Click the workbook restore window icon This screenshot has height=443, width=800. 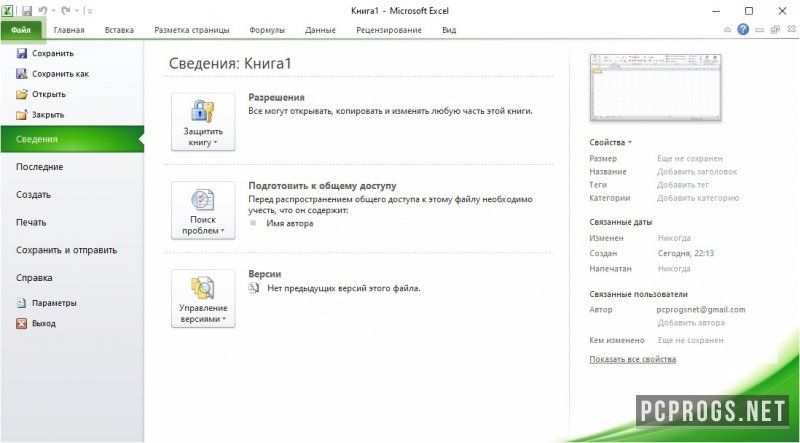click(775, 30)
